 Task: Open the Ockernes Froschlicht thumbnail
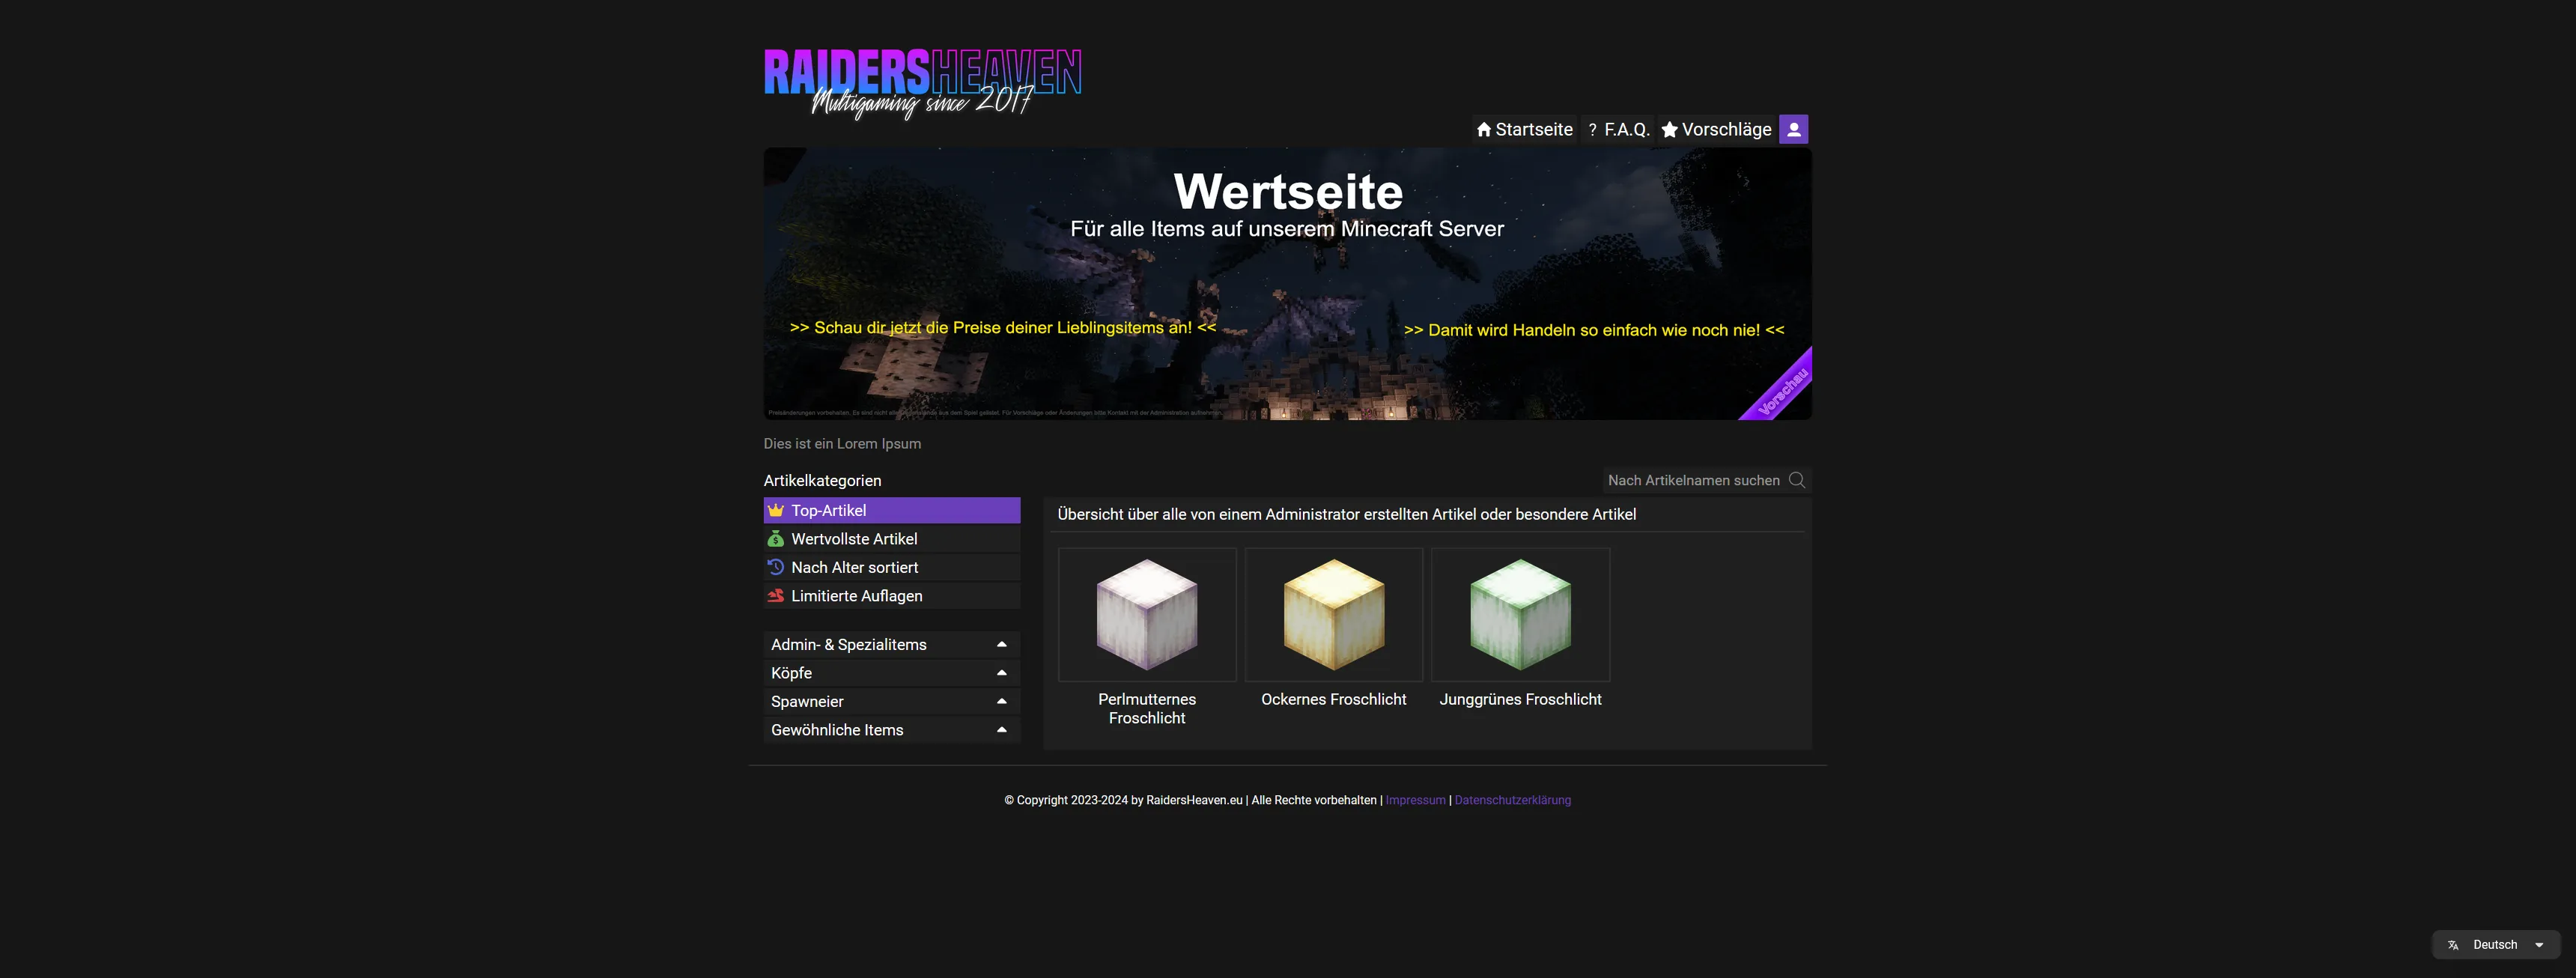coord(1334,615)
